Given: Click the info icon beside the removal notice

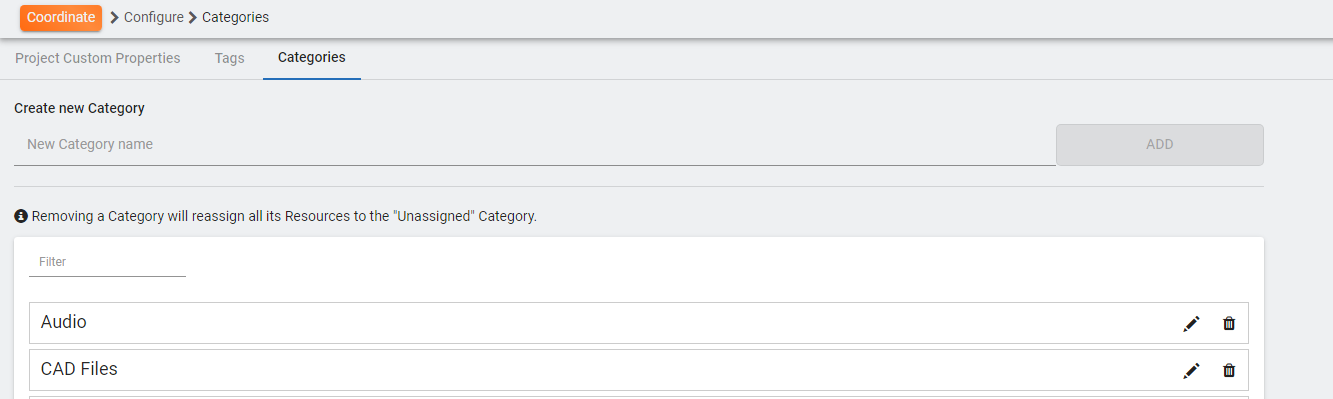Looking at the screenshot, I should pos(21,216).
